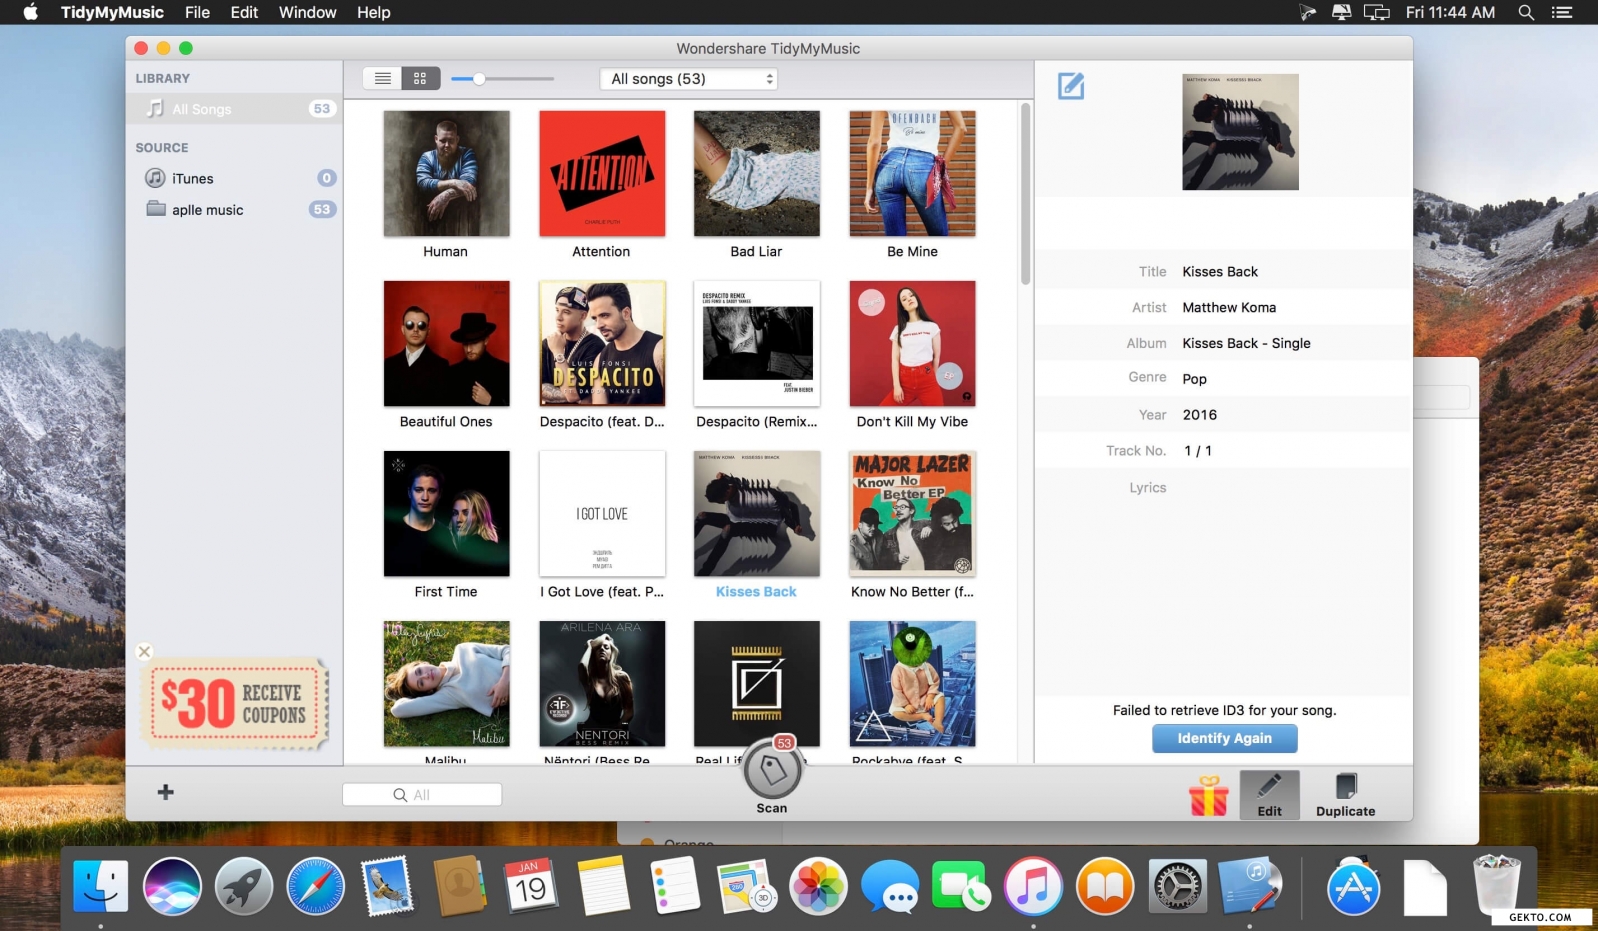
Task: Open iBooks from the Dock
Action: (1105, 886)
